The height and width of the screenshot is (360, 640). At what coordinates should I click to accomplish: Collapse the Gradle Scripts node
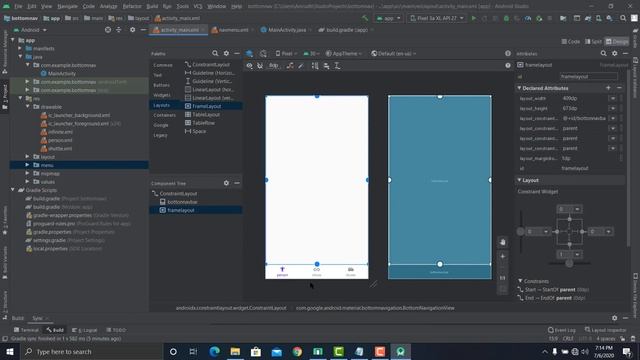click(x=13, y=190)
